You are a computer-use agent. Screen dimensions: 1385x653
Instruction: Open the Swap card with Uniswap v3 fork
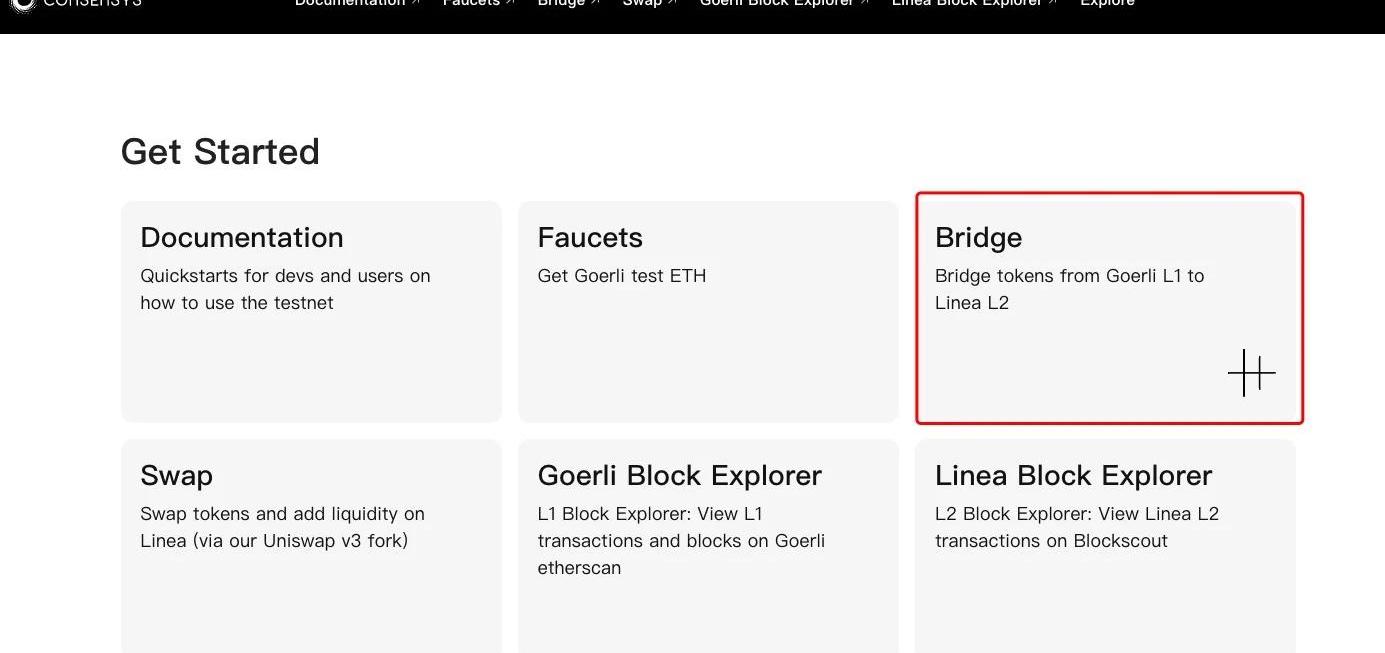pyautogui.click(x=311, y=546)
